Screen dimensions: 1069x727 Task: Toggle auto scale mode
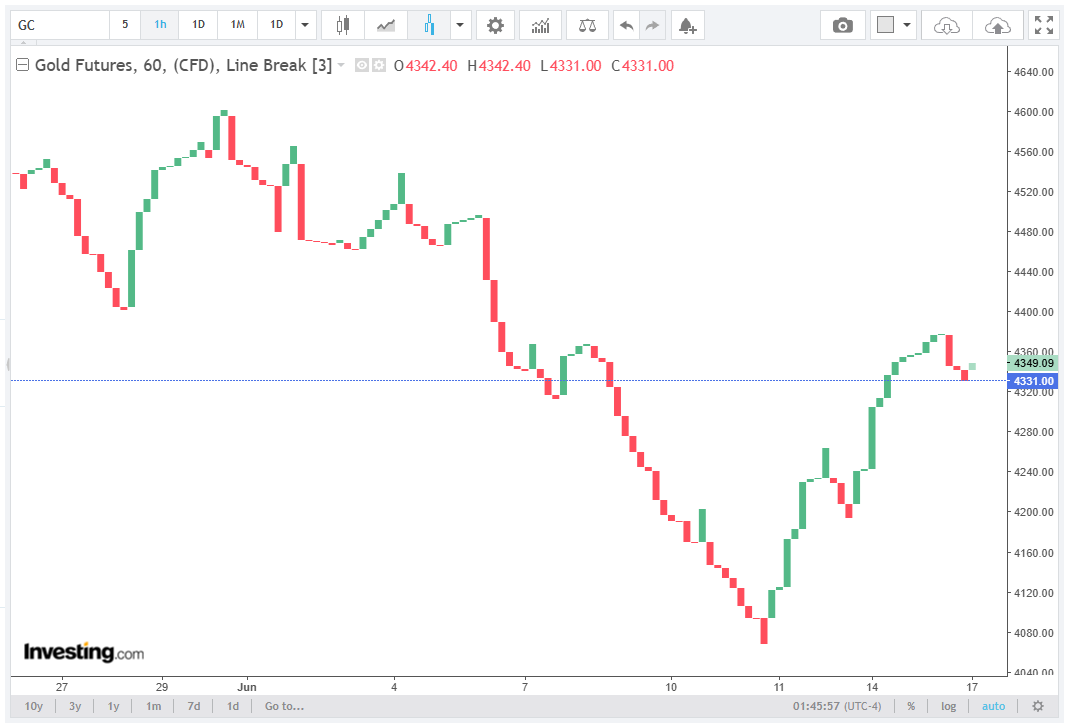click(x=993, y=706)
